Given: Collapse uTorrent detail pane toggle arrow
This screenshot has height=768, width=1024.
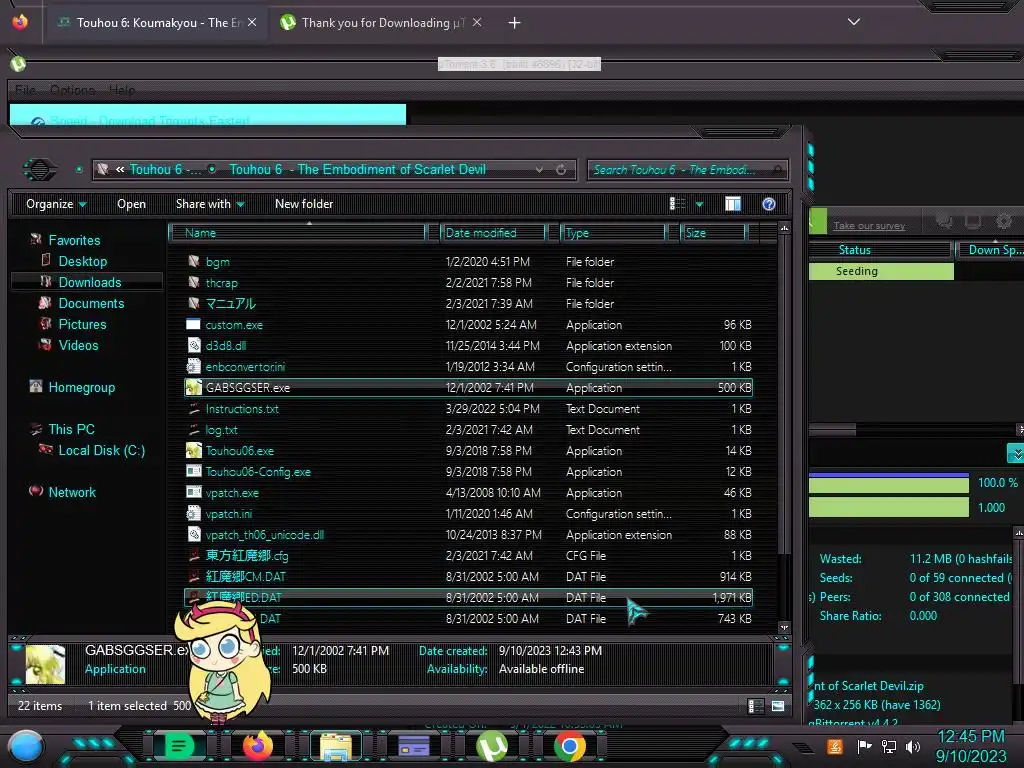Looking at the screenshot, I should [x=1016, y=453].
